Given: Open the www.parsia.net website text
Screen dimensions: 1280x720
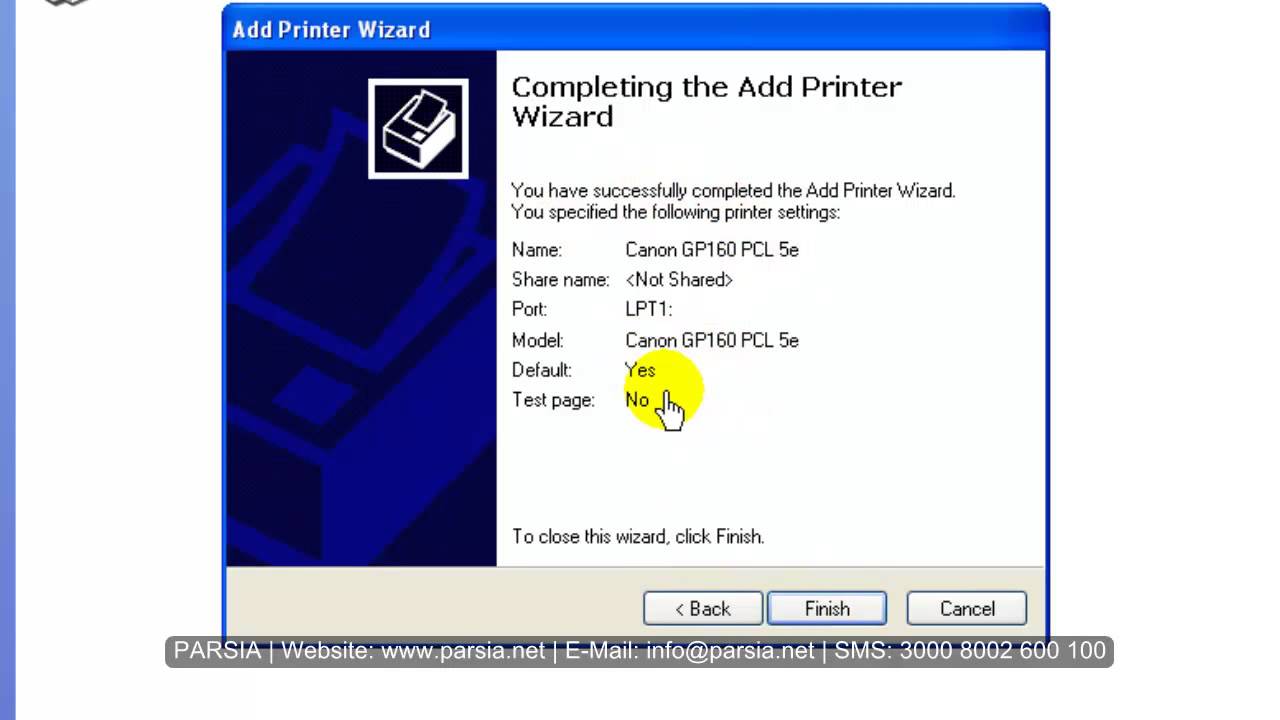Looking at the screenshot, I should (463, 651).
